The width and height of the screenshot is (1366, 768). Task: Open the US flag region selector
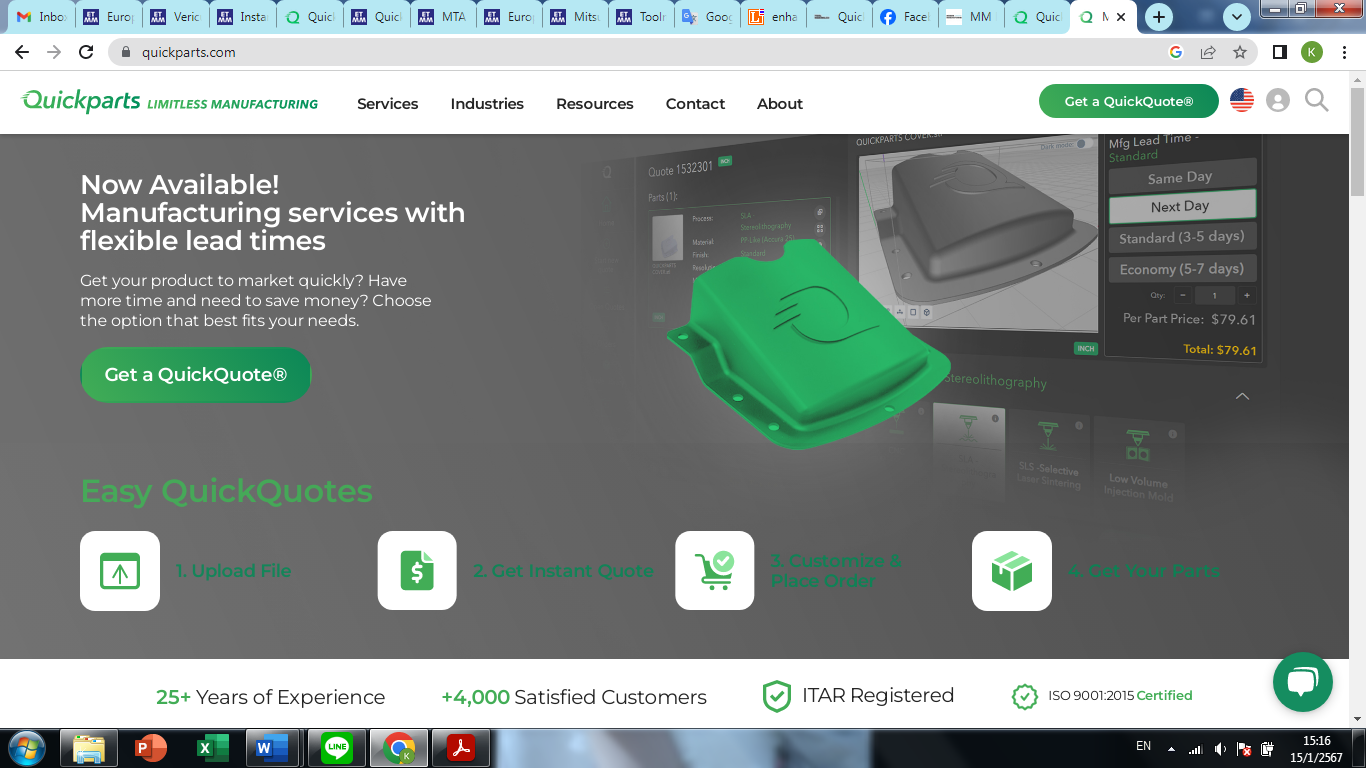click(x=1242, y=100)
